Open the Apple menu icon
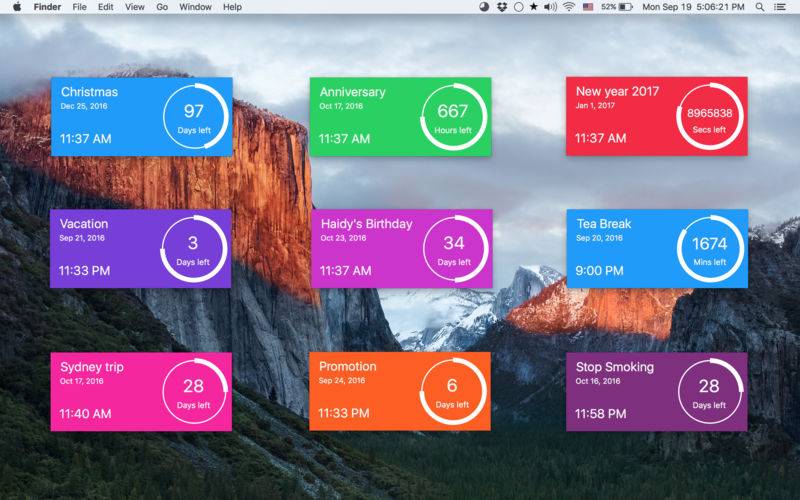The image size is (800, 500). click(x=17, y=7)
